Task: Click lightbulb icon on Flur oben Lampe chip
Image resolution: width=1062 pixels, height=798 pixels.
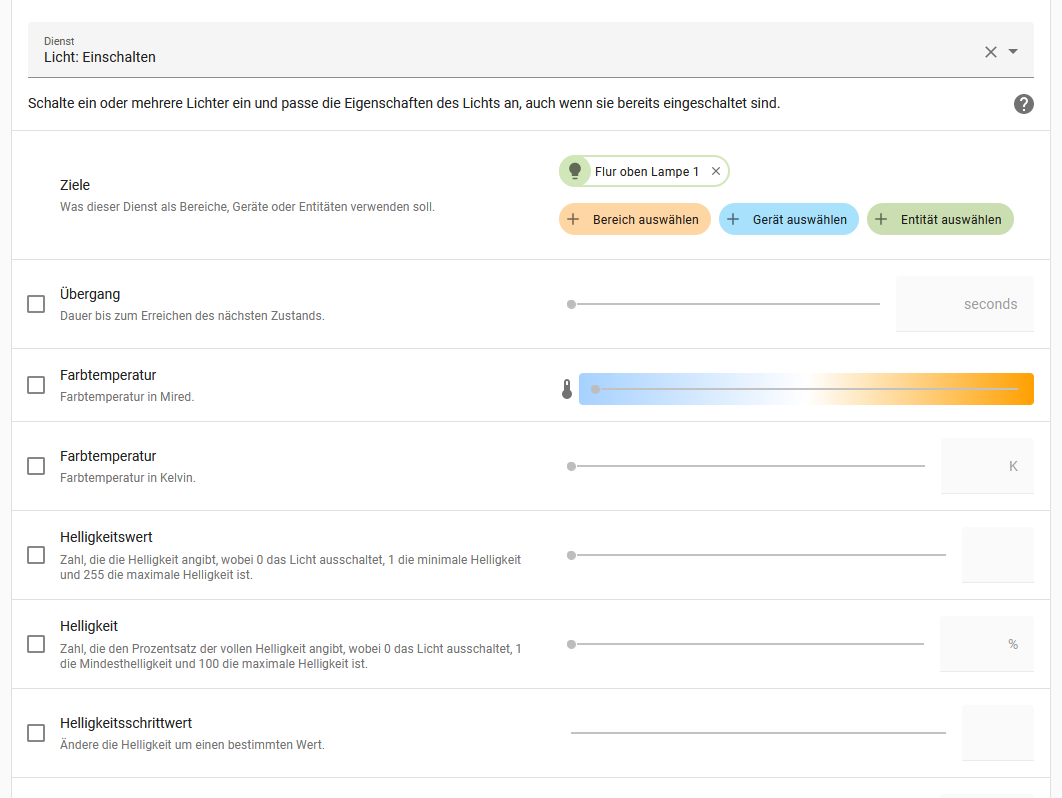Action: click(575, 171)
